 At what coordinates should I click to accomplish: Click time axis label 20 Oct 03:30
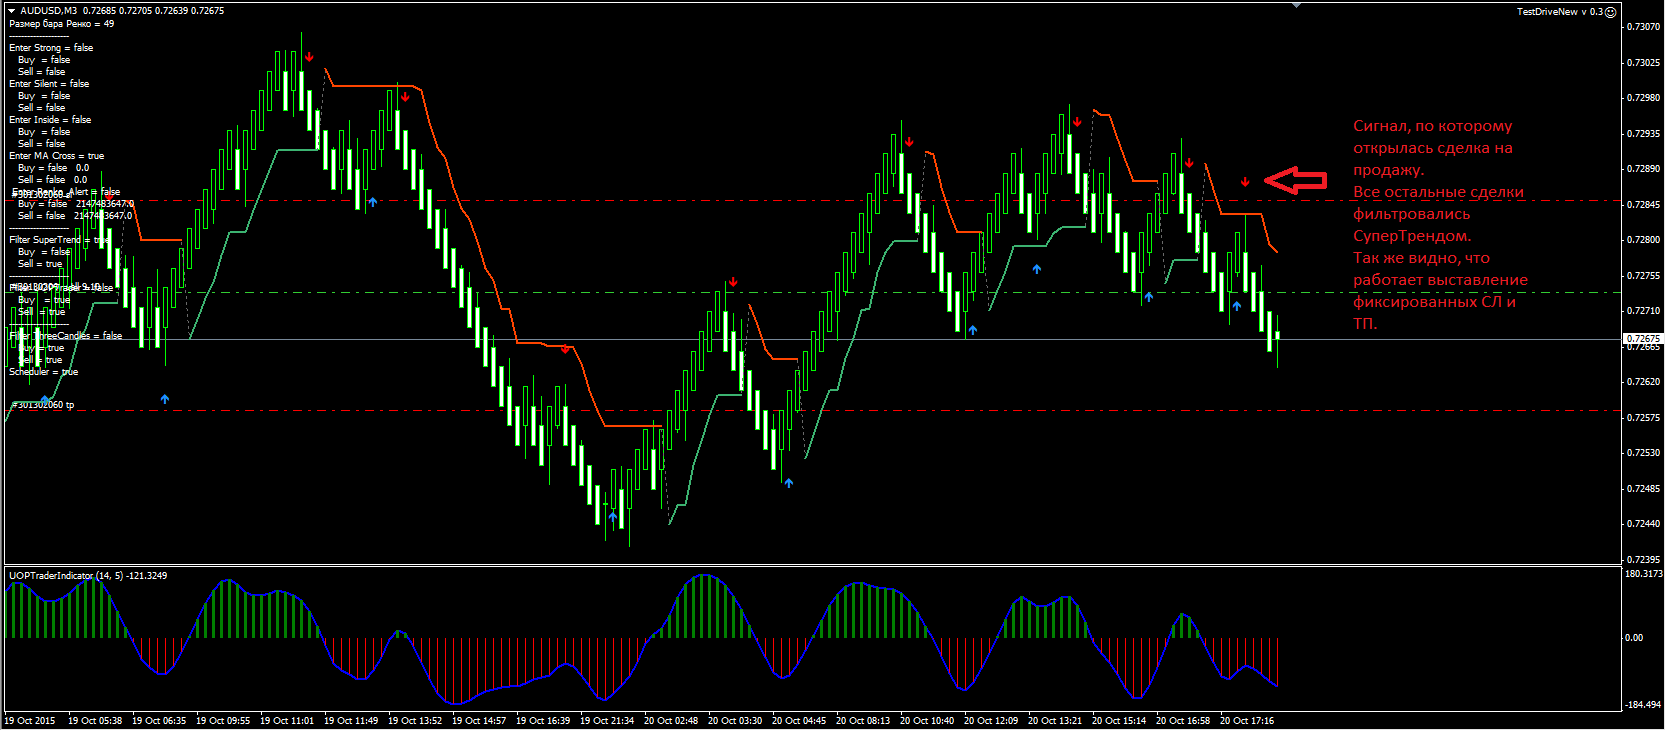click(x=735, y=721)
